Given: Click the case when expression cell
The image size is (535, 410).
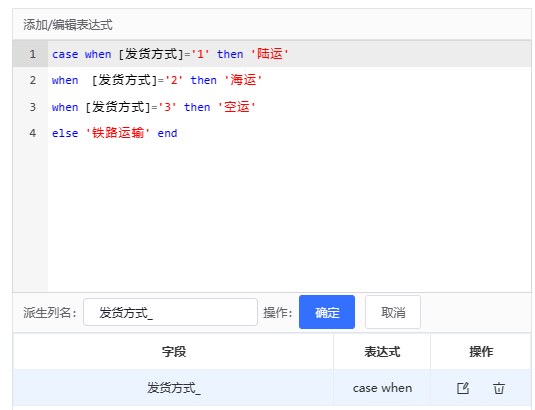Looking at the screenshot, I should (x=382, y=388).
